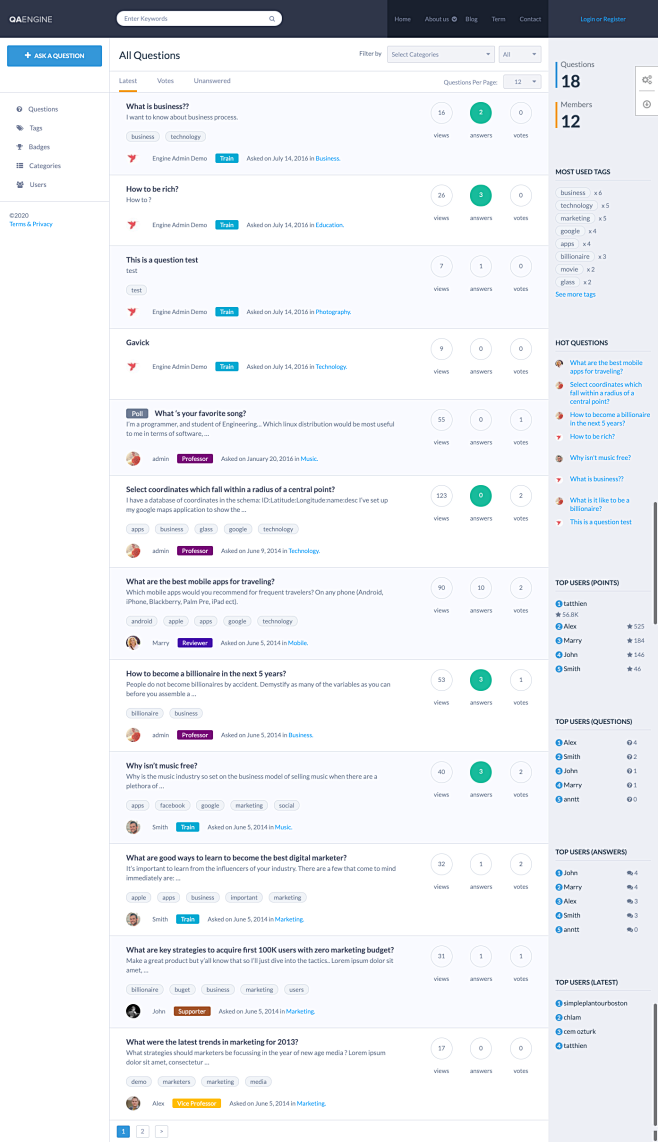
Task: Open the Blog menu item
Action: tap(470, 18)
